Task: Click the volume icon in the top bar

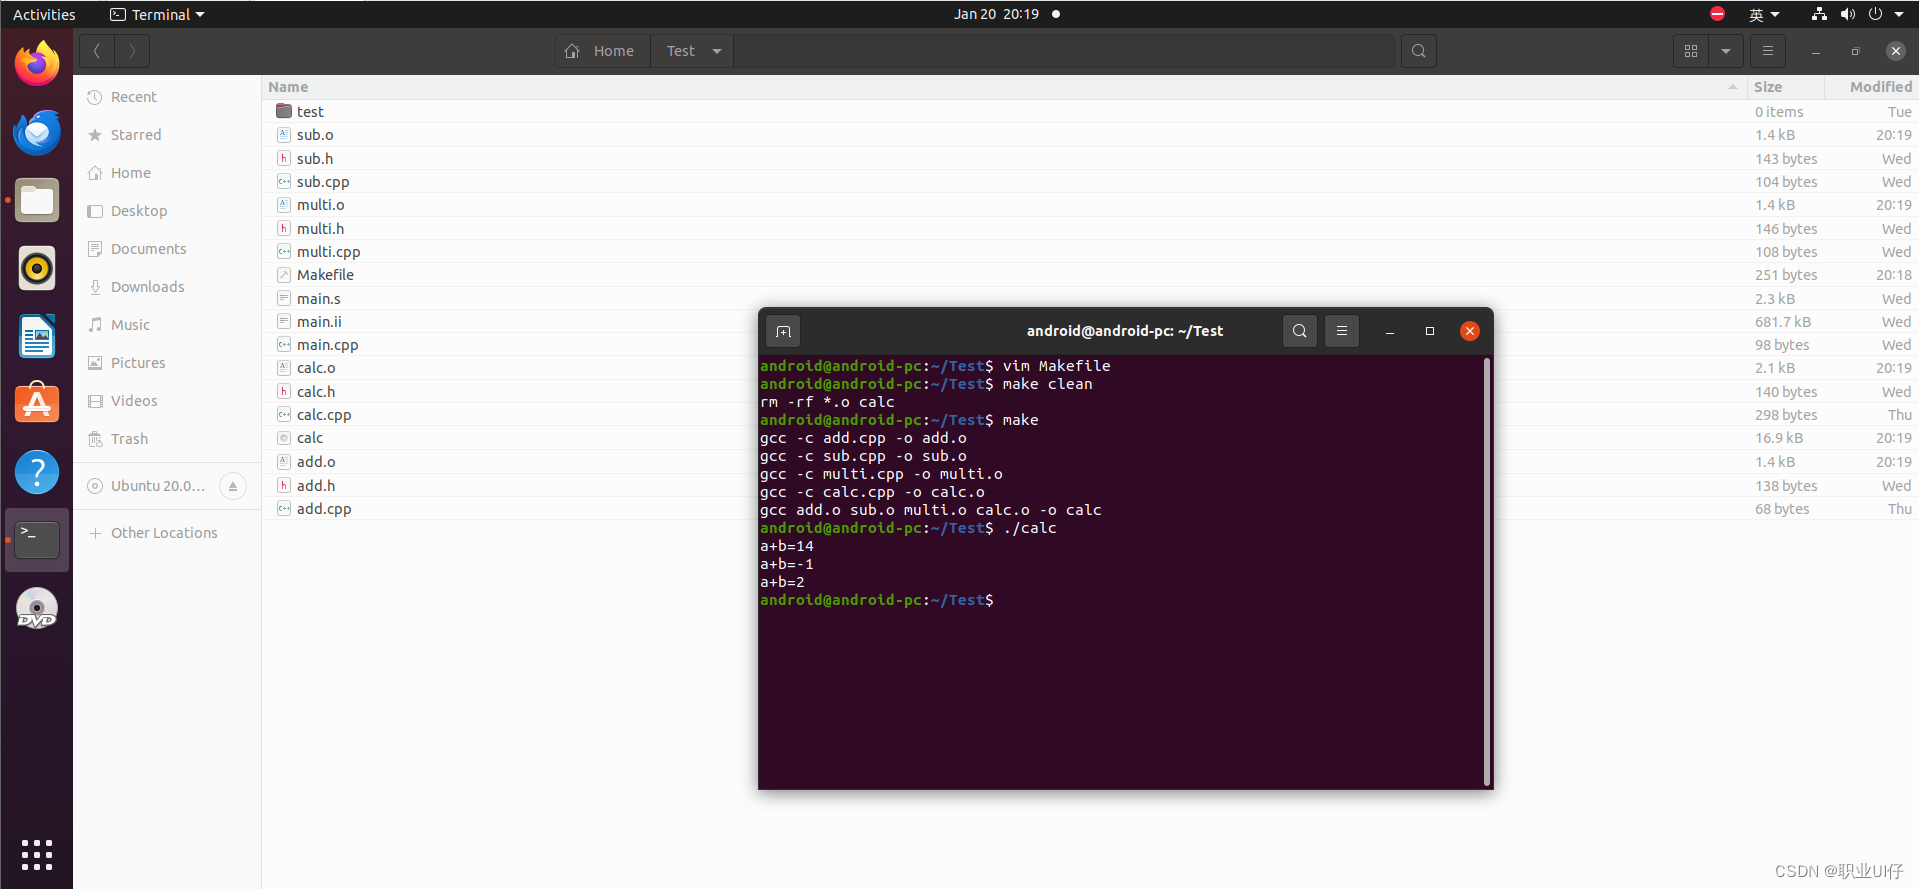Action: click(1848, 14)
